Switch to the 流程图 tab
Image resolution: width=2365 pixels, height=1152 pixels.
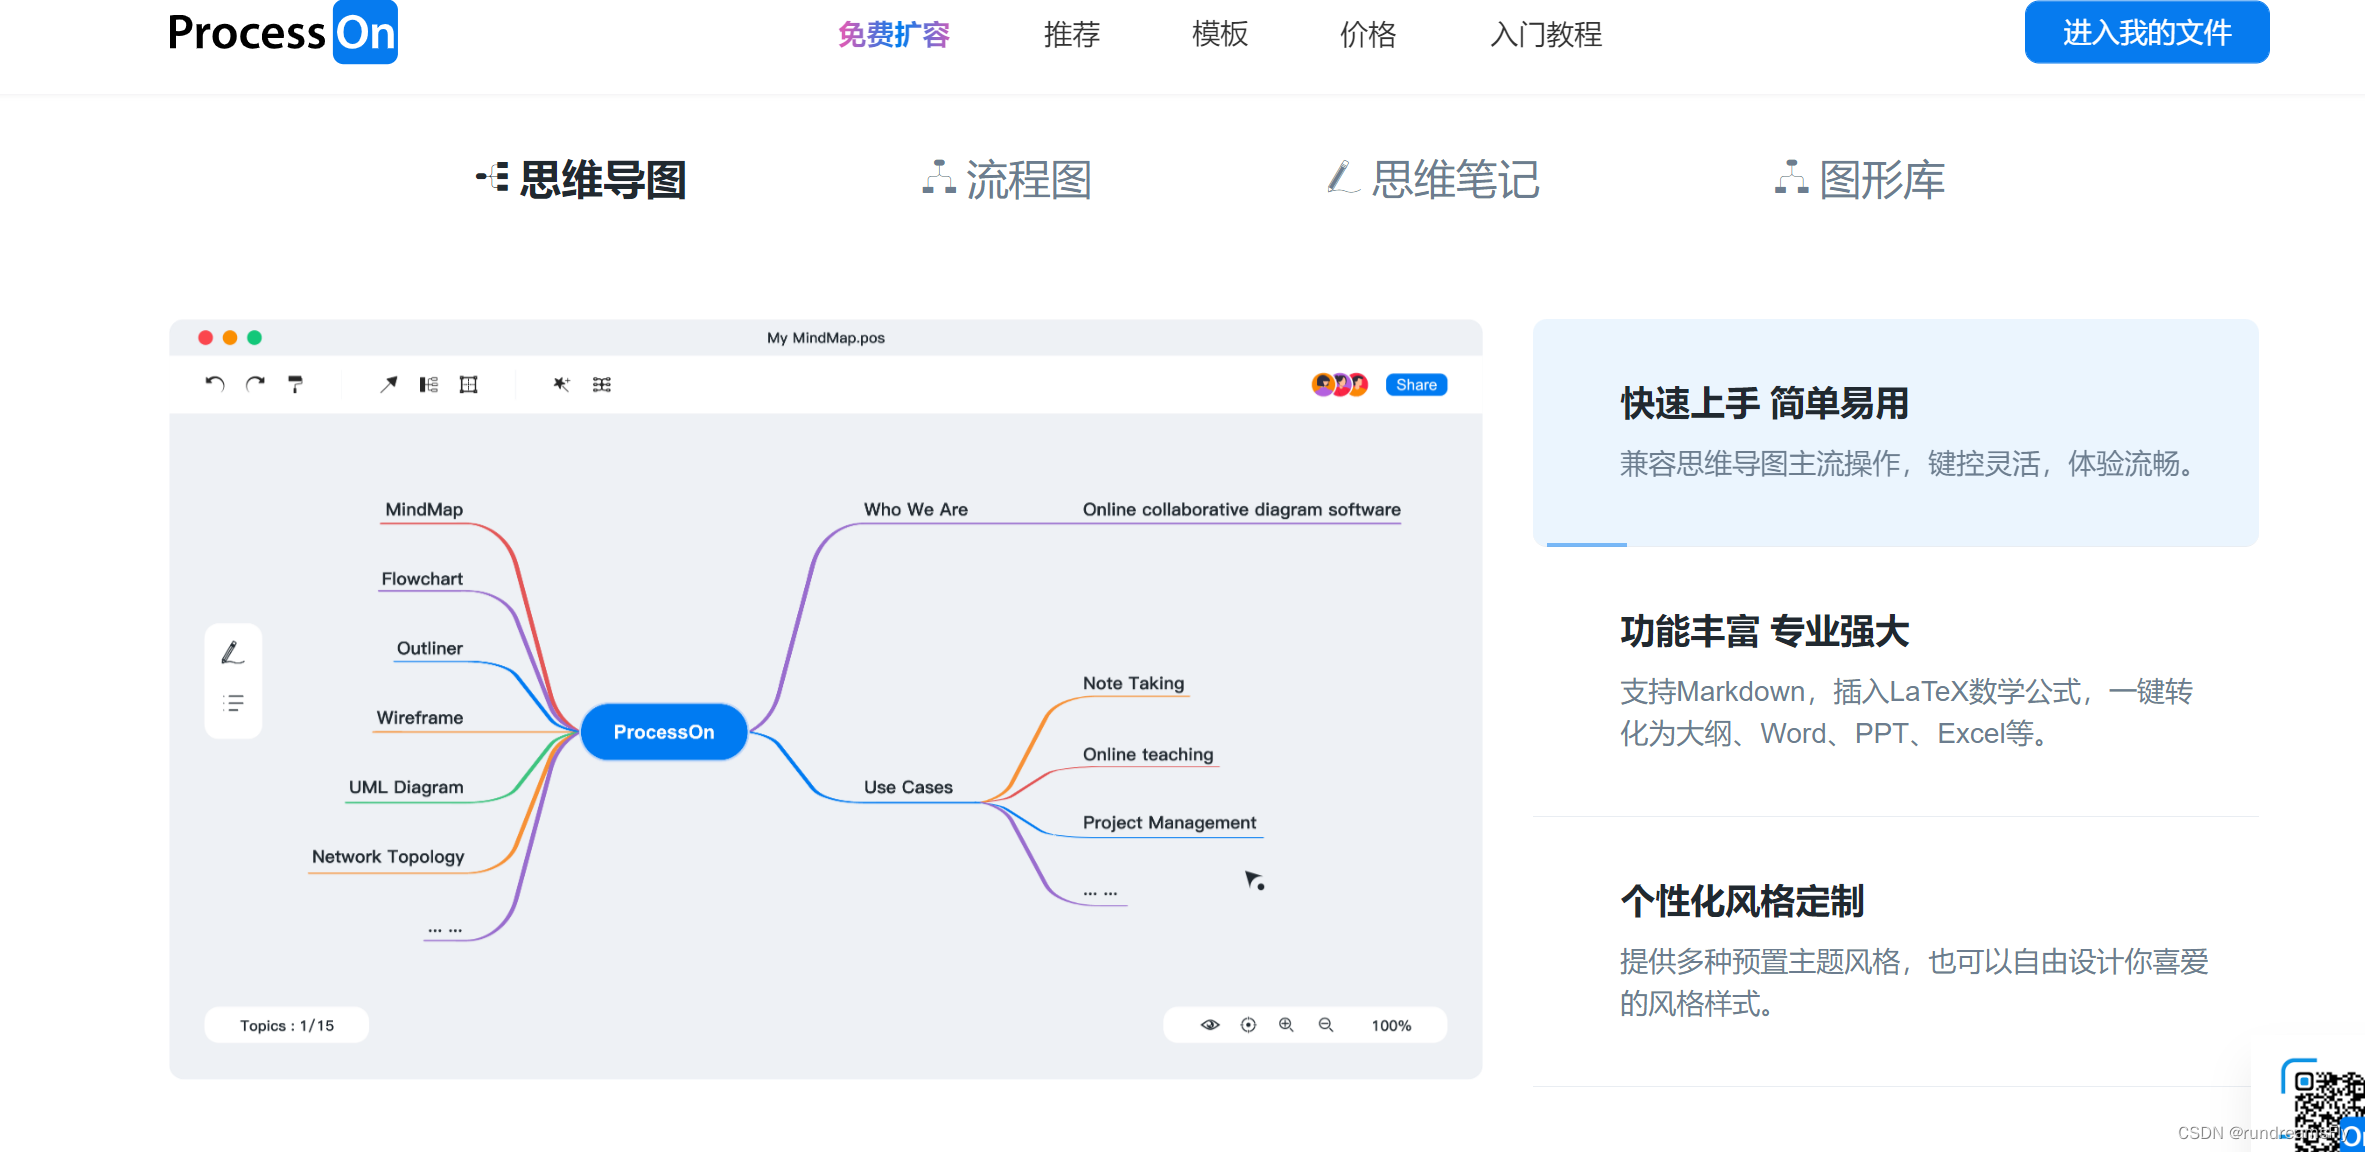1006,180
